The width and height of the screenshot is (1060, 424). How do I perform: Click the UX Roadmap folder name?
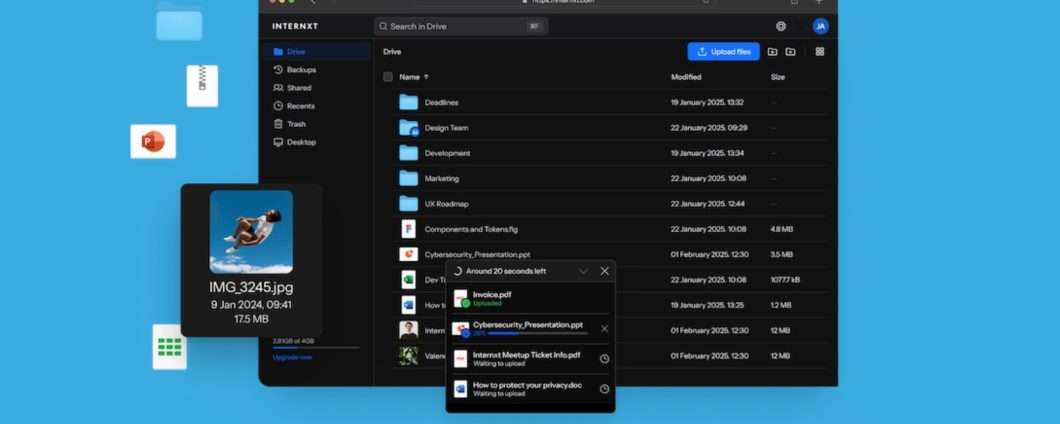point(446,204)
